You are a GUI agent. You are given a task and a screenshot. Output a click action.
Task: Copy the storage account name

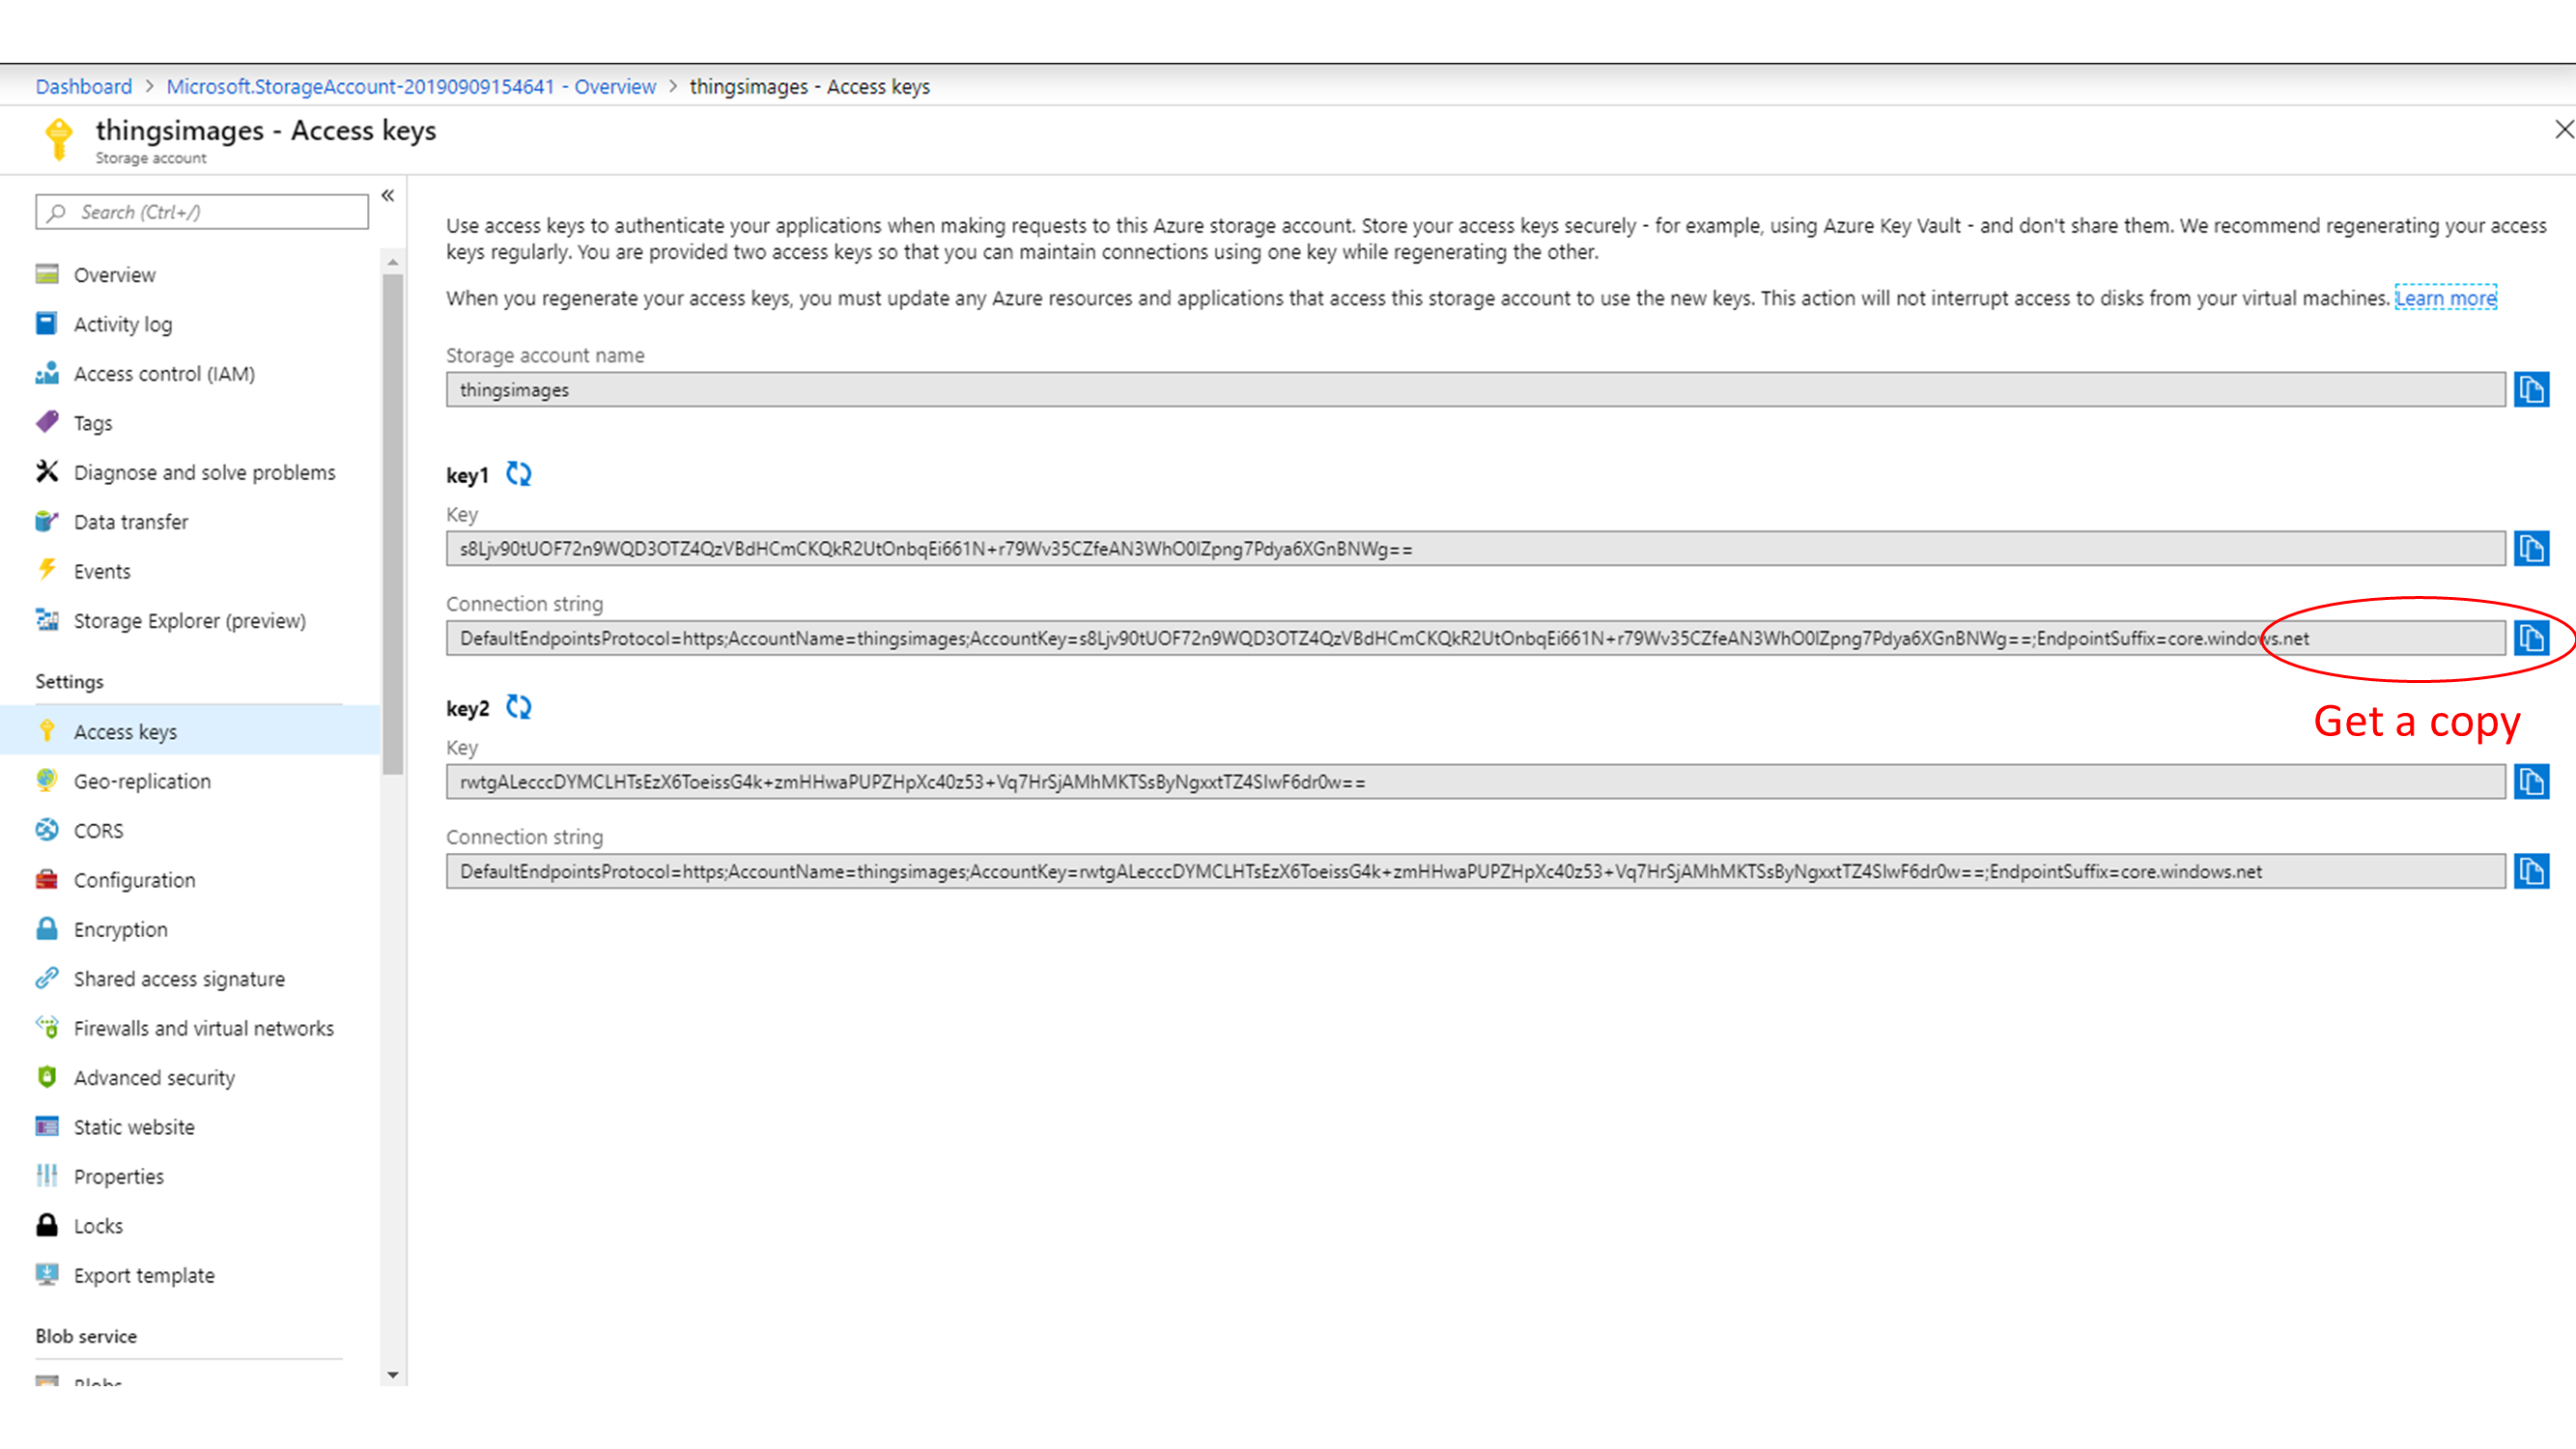click(2531, 389)
